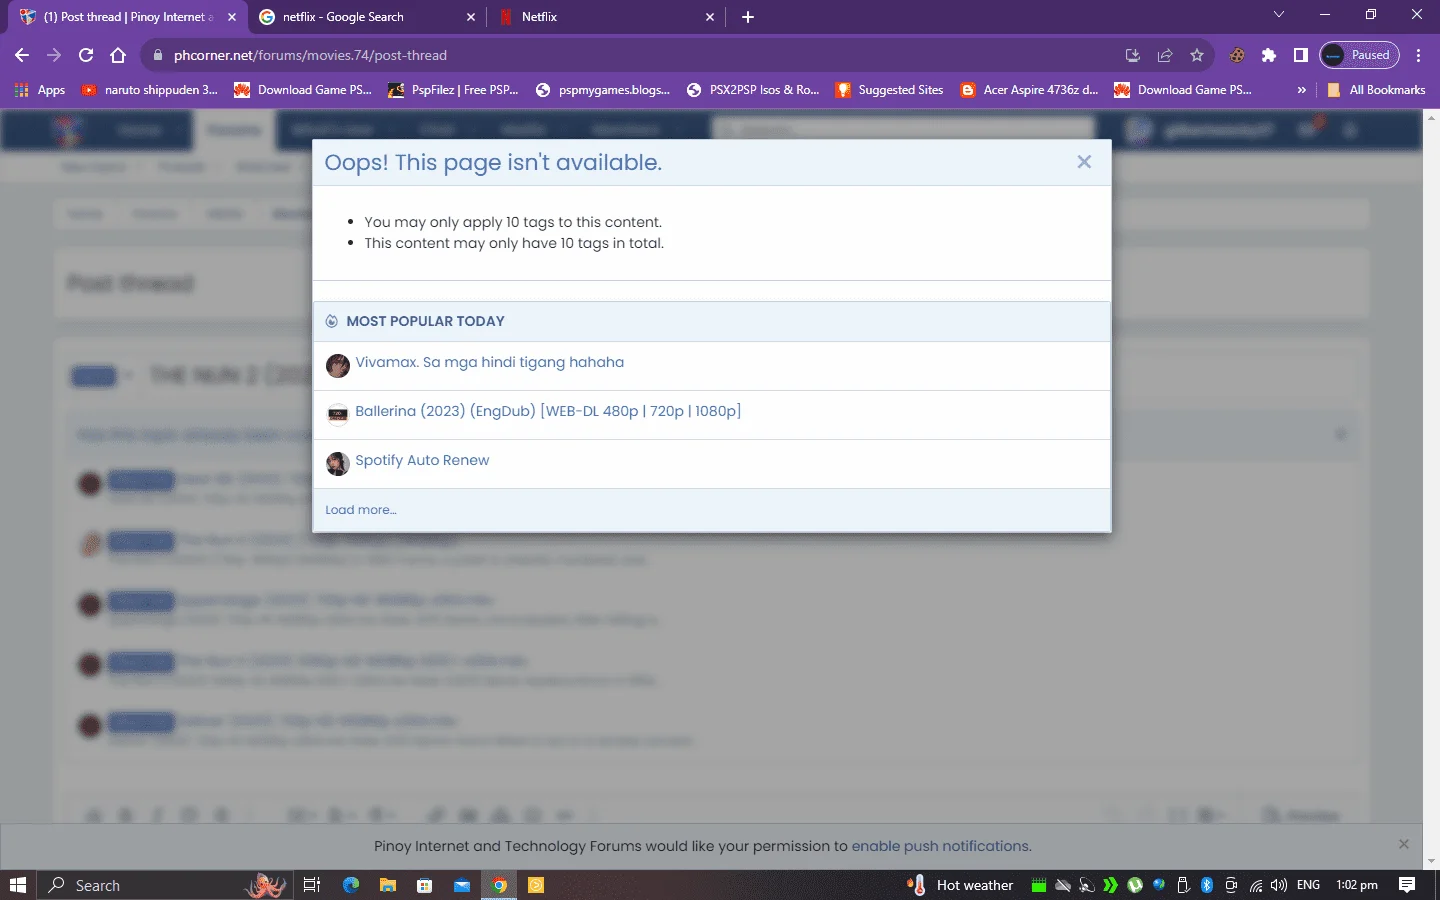Viewport: 1440px width, 900px height.
Task: Open File Explorer from the taskbar
Action: [388, 885]
